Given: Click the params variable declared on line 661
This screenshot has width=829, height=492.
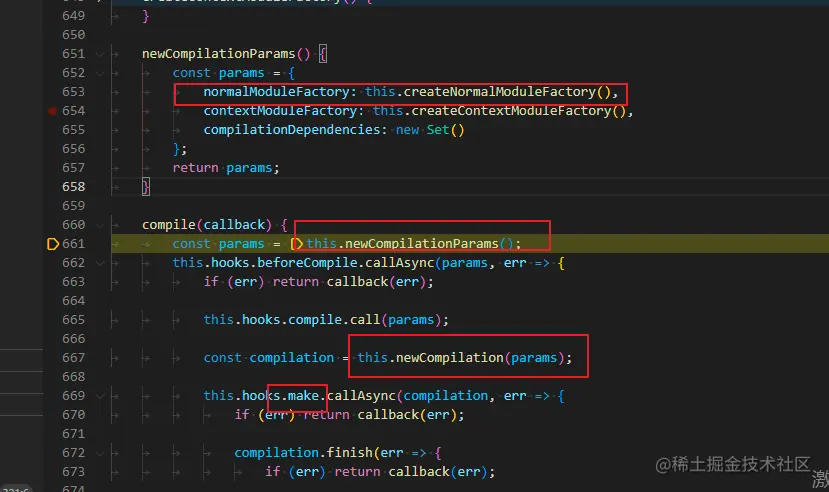Looking at the screenshot, I should tap(241, 244).
